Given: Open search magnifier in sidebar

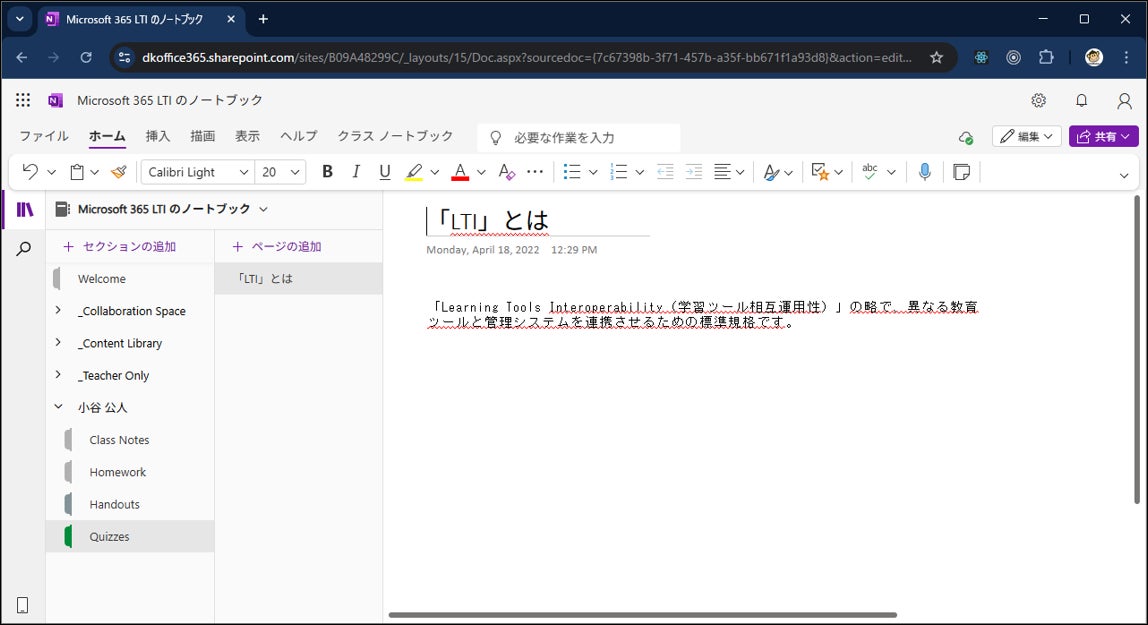Looking at the screenshot, I should [x=24, y=250].
